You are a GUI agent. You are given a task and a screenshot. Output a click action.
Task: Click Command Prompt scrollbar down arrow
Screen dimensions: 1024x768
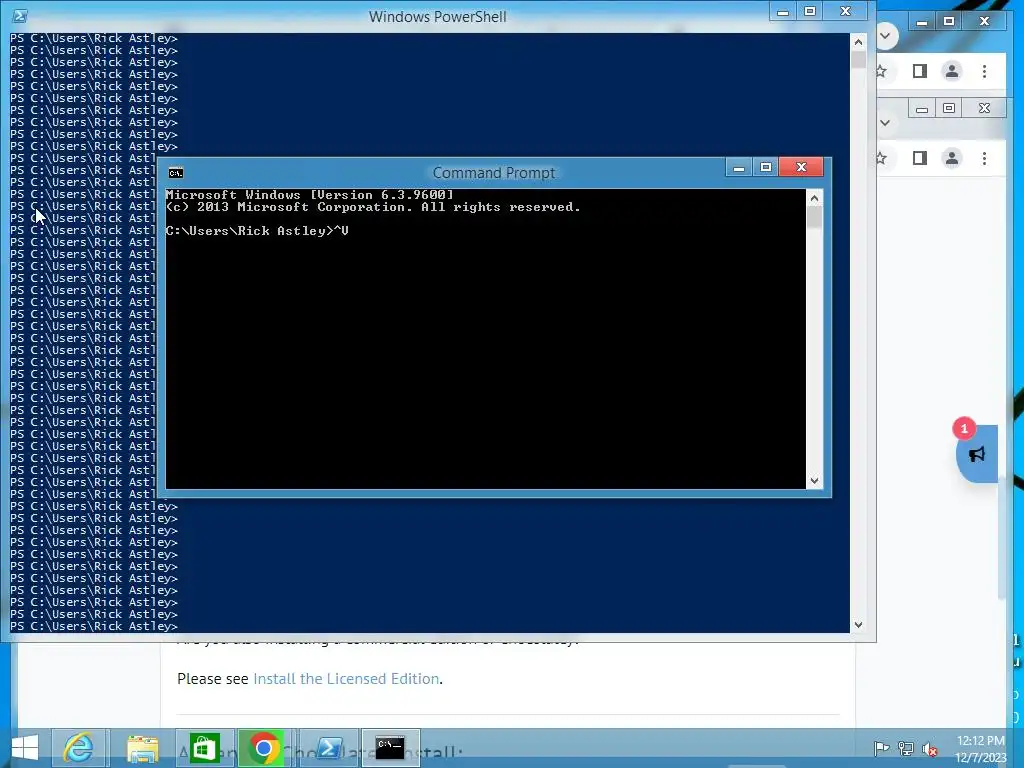(814, 481)
